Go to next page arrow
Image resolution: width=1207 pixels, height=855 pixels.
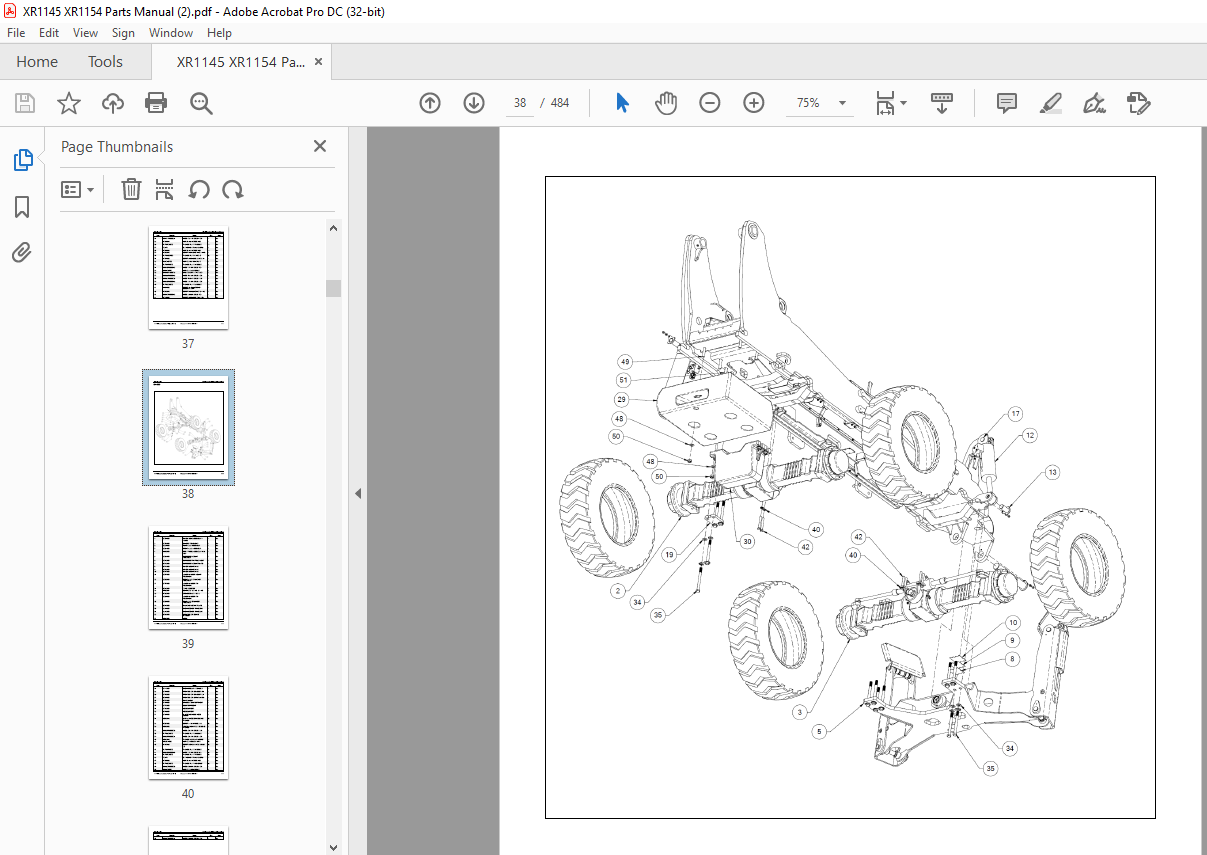coord(474,103)
